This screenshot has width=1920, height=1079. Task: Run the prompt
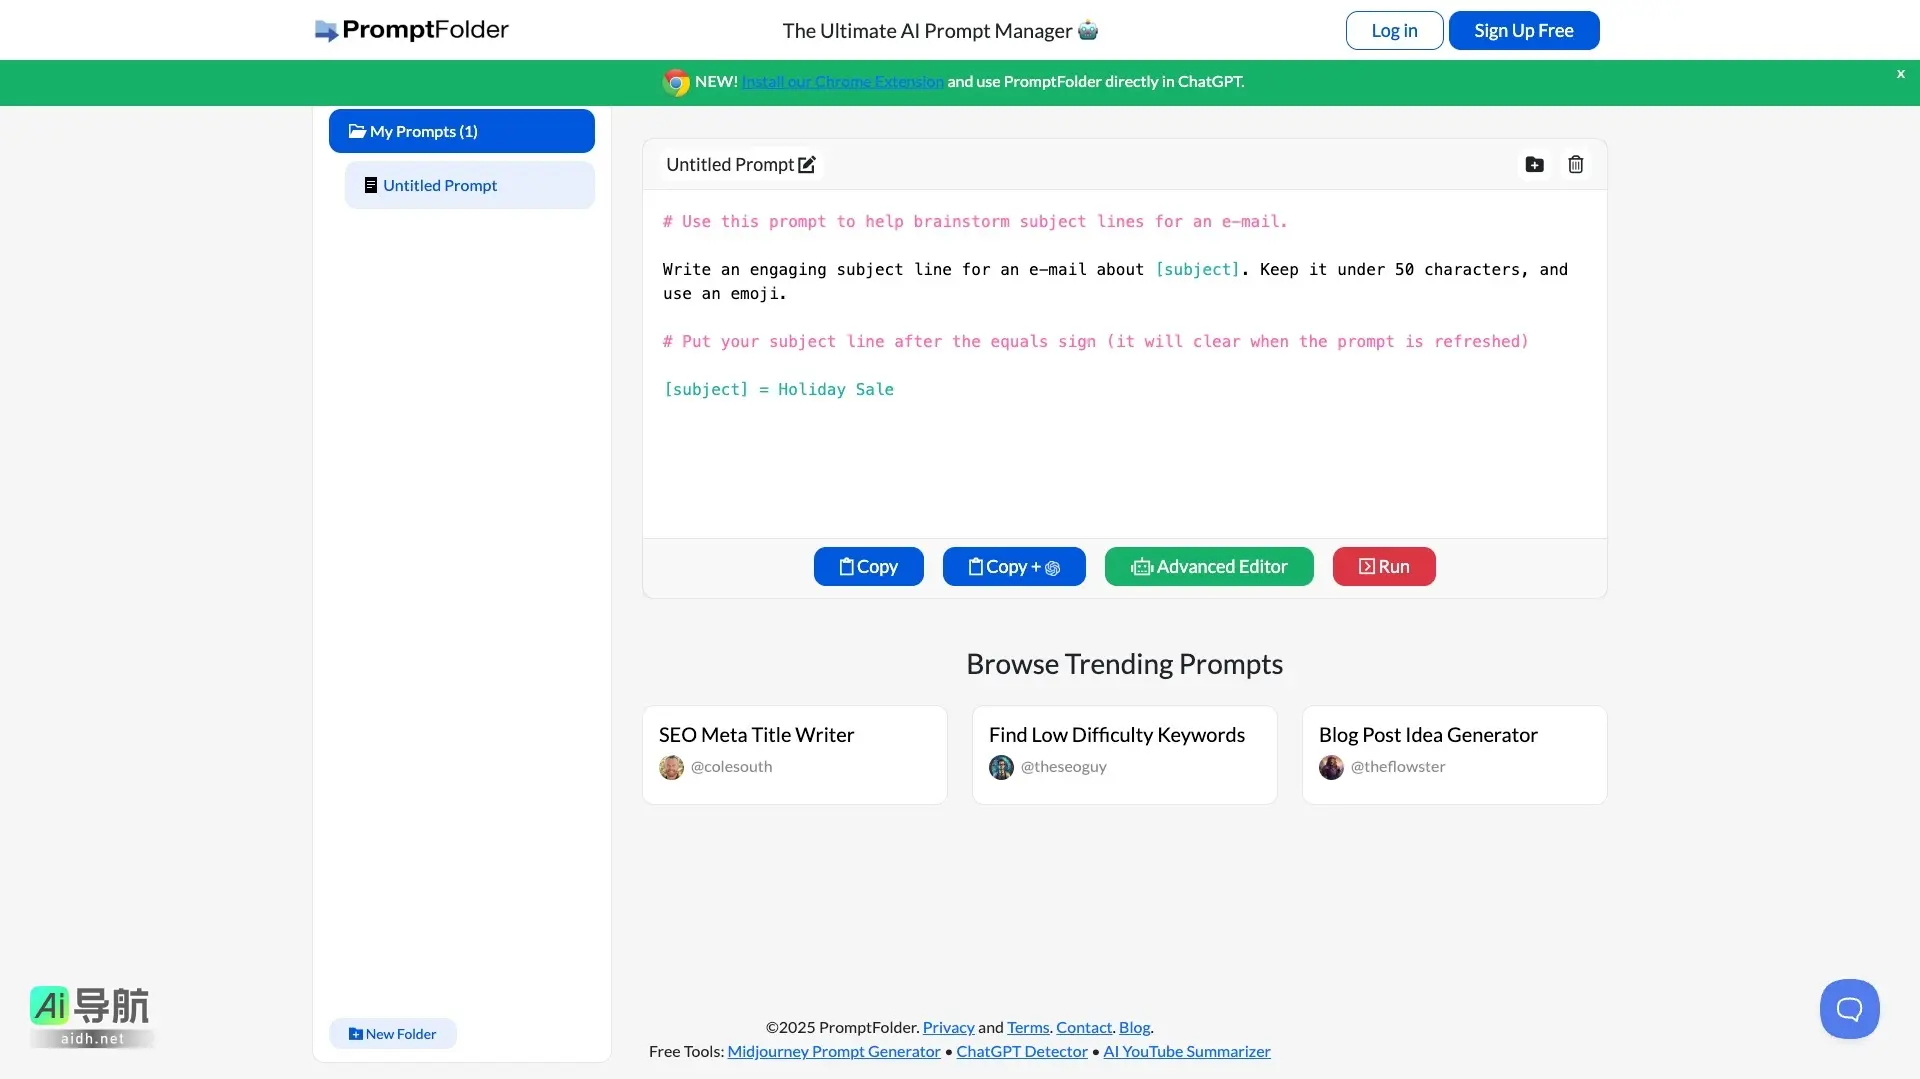[x=1383, y=566]
